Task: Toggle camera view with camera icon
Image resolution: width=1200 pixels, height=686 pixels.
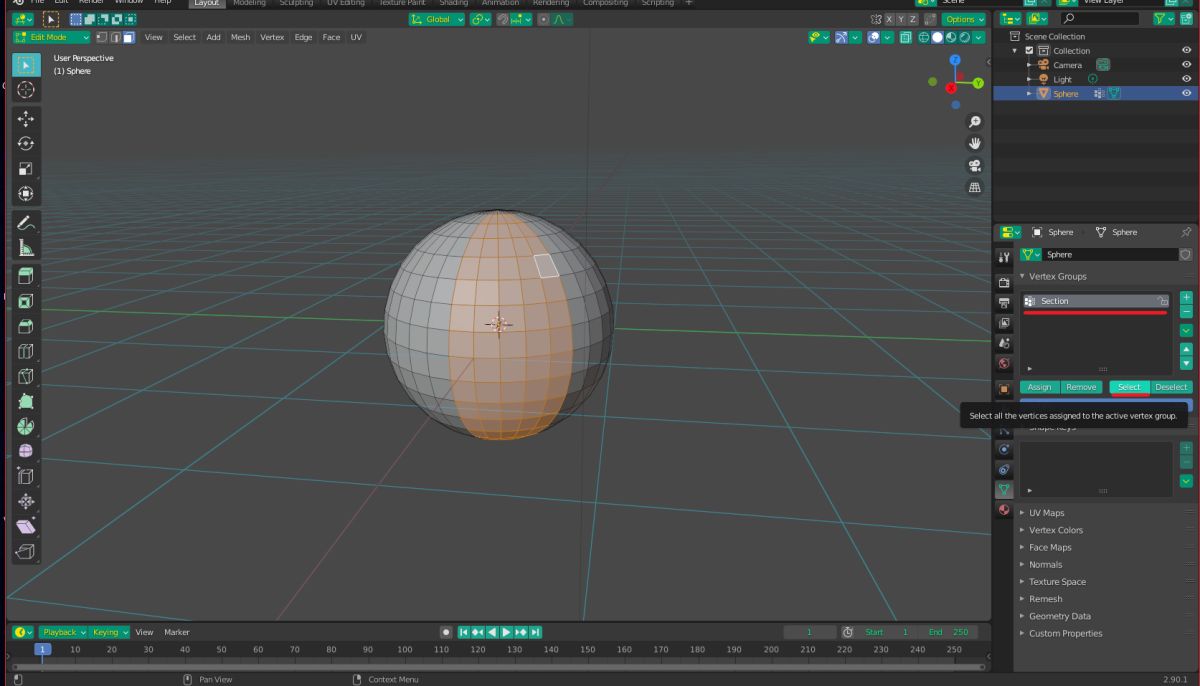Action: tap(974, 166)
